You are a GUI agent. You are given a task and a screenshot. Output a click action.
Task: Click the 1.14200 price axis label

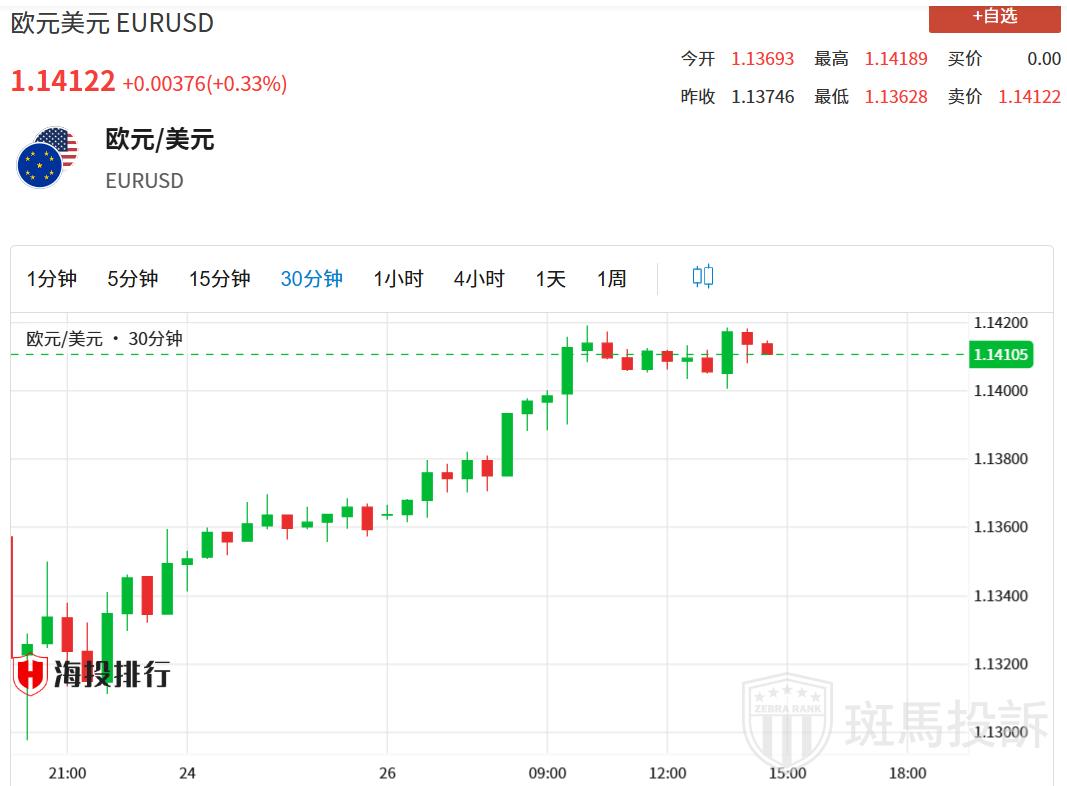(1000, 323)
